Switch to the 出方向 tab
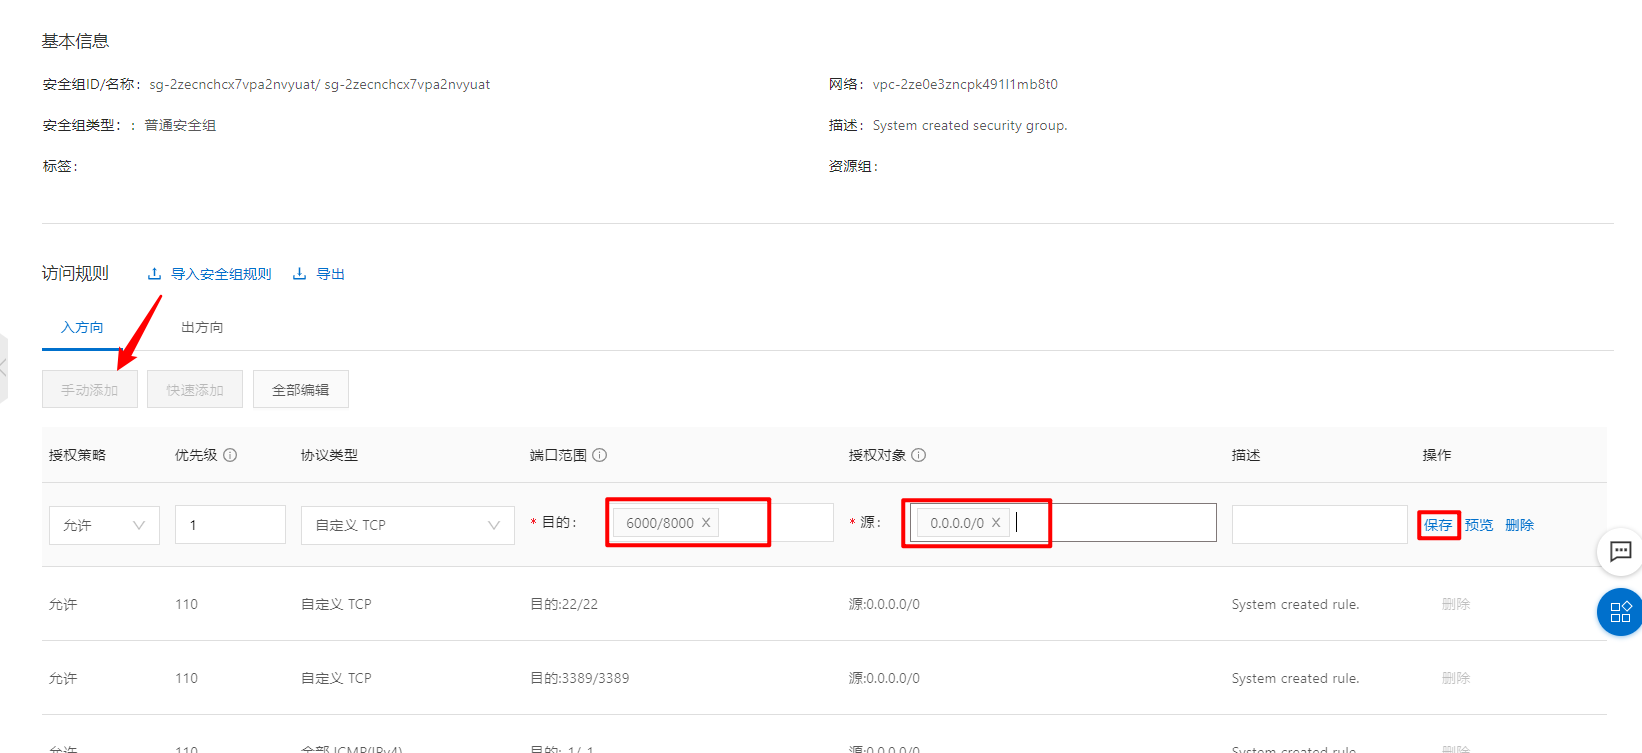 (x=202, y=327)
